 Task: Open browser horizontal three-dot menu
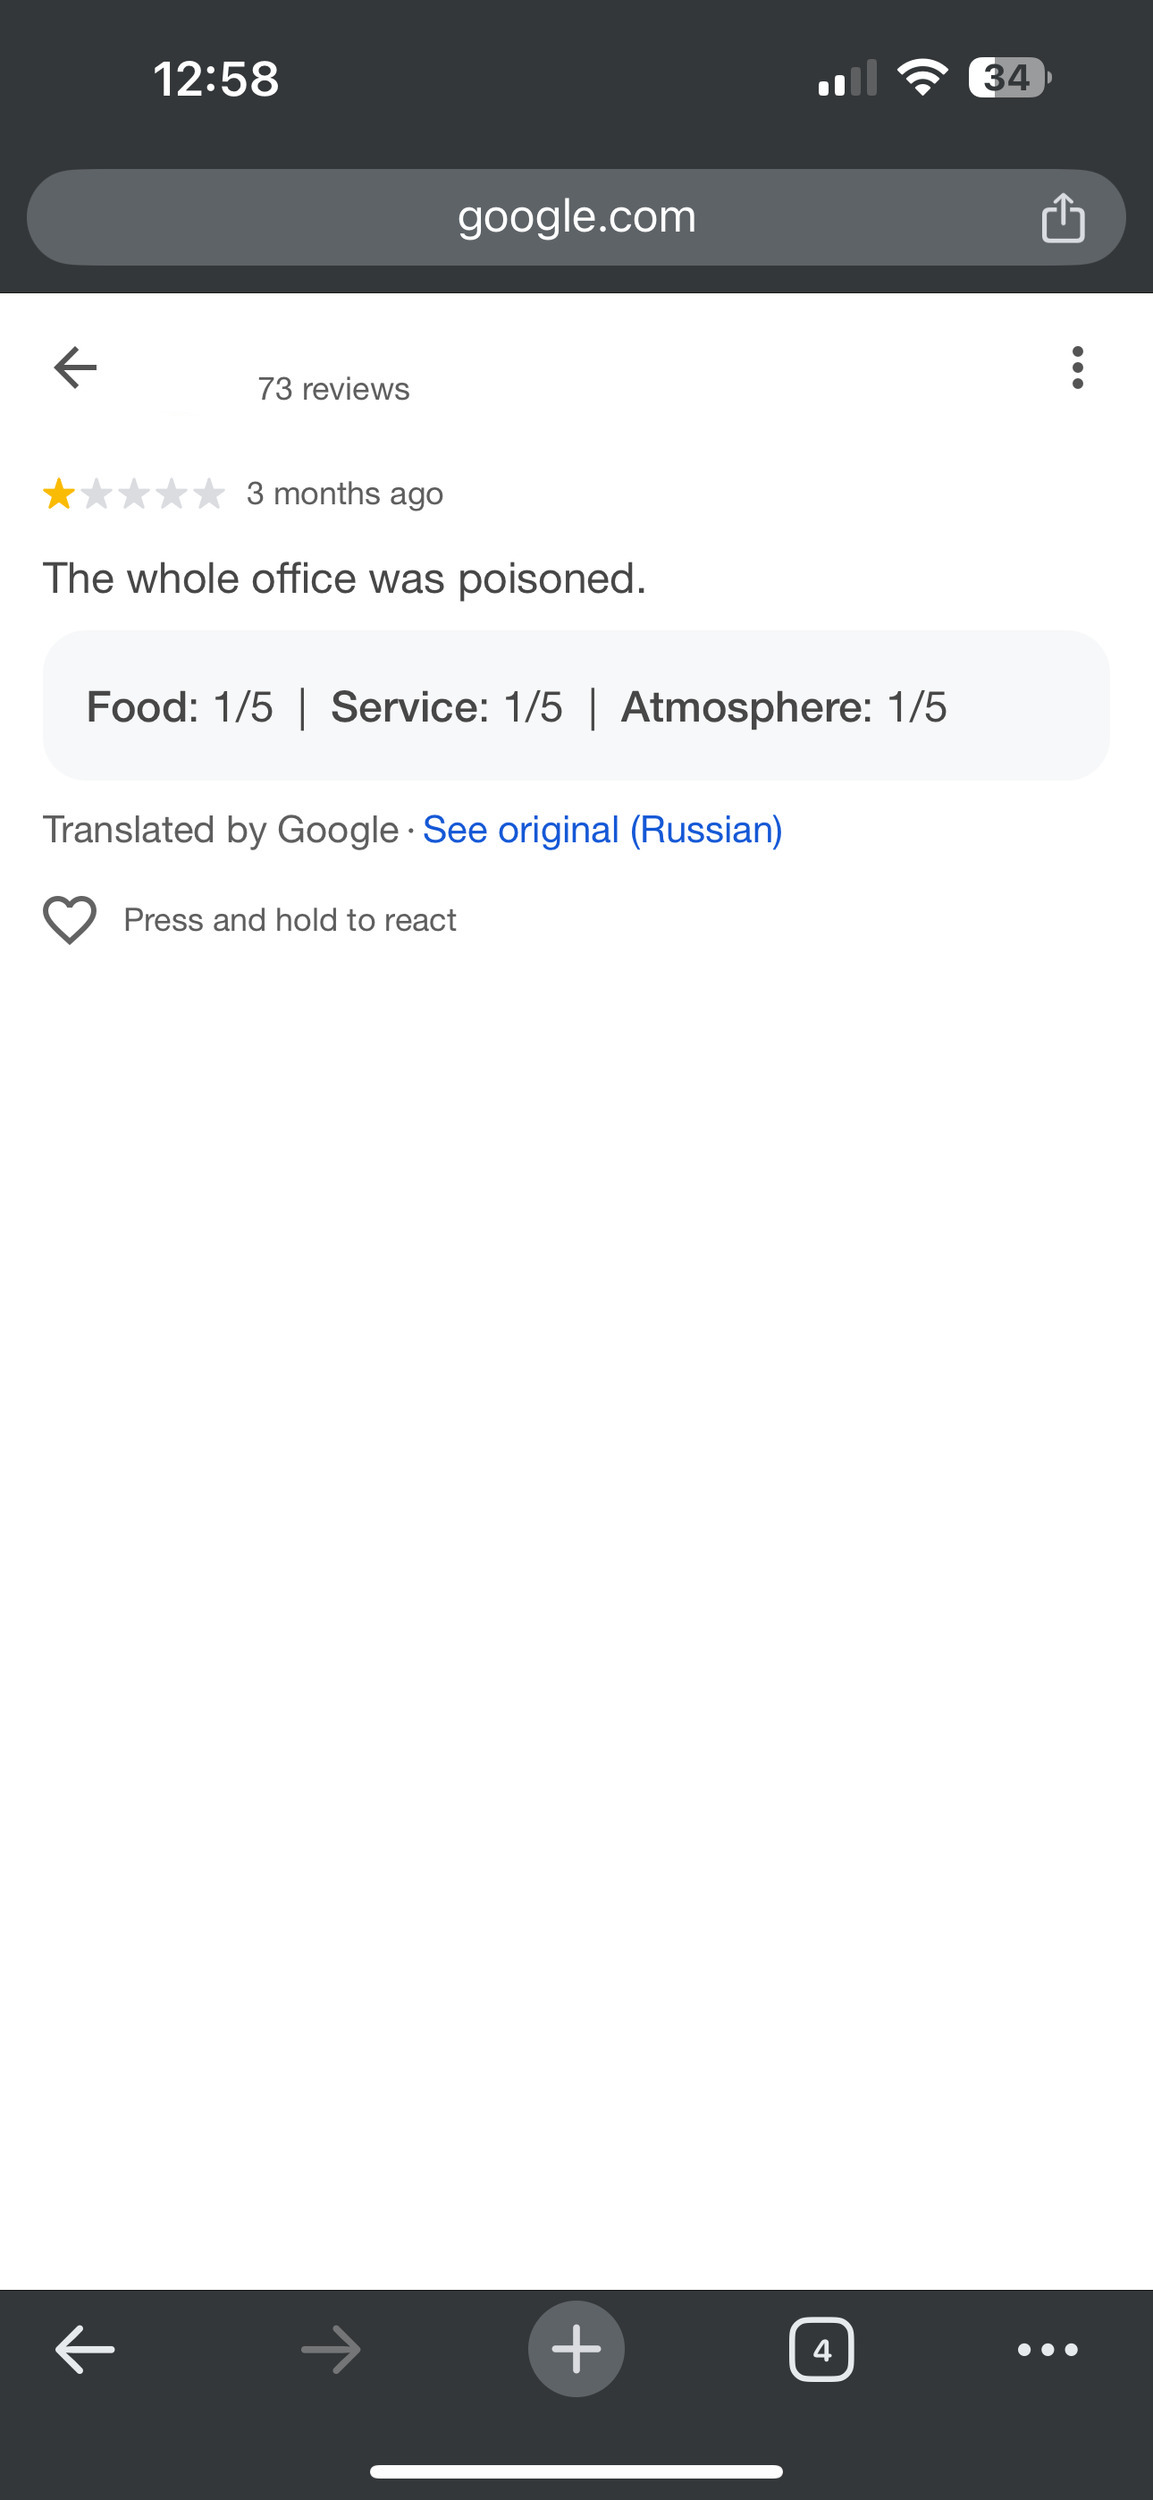(1047, 2349)
